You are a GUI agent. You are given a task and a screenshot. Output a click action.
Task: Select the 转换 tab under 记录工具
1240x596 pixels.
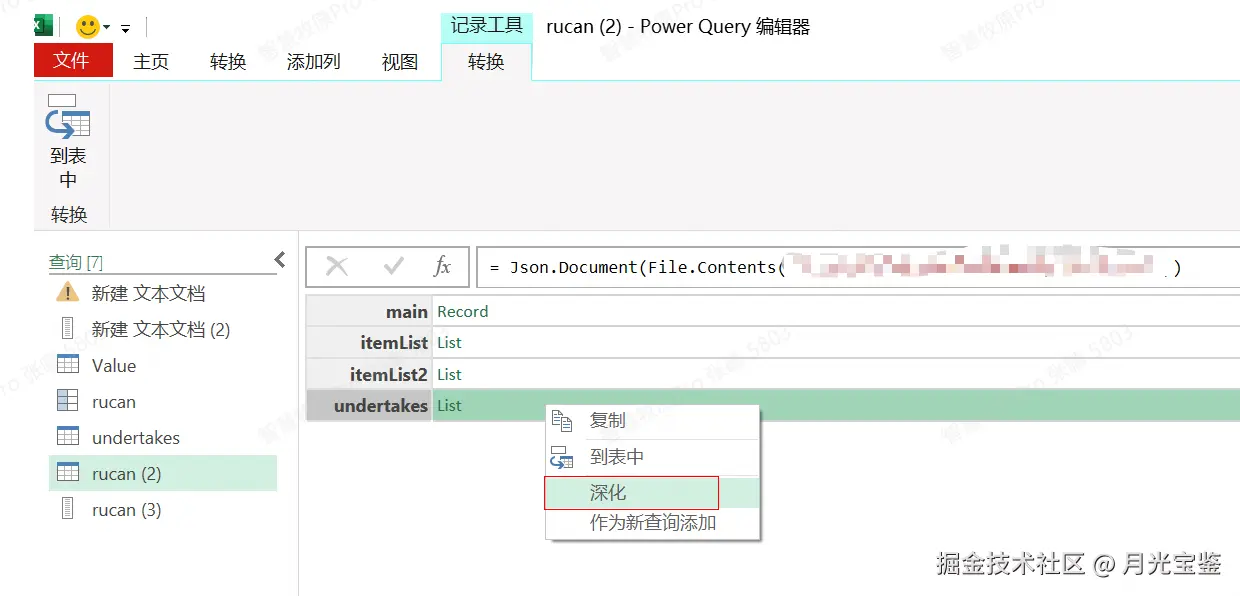click(x=486, y=62)
